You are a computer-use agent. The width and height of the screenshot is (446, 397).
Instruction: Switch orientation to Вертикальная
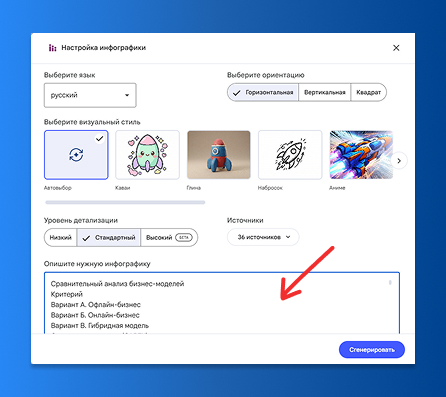coord(325,92)
